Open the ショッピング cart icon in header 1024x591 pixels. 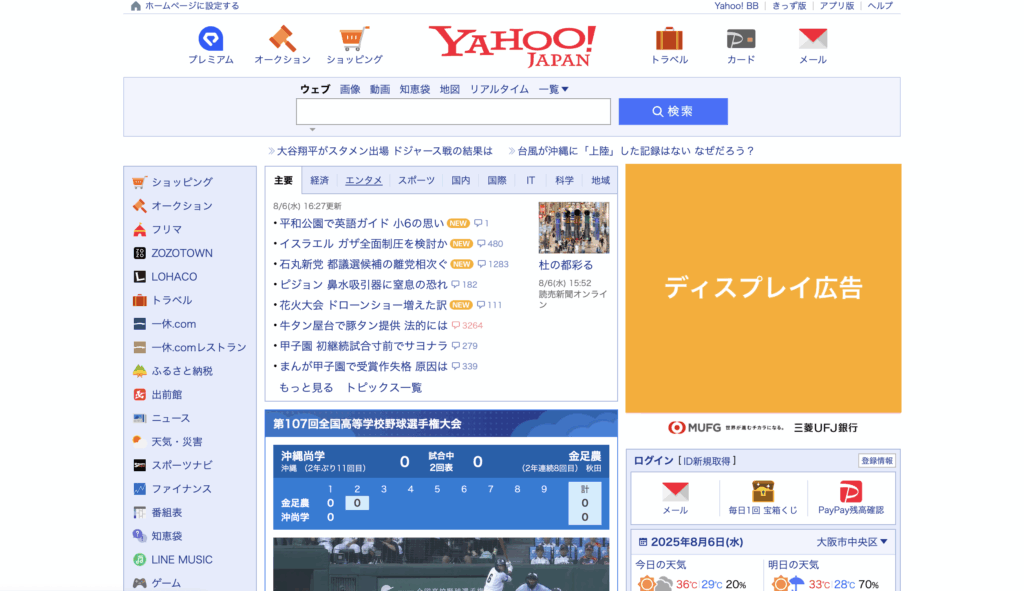[354, 39]
